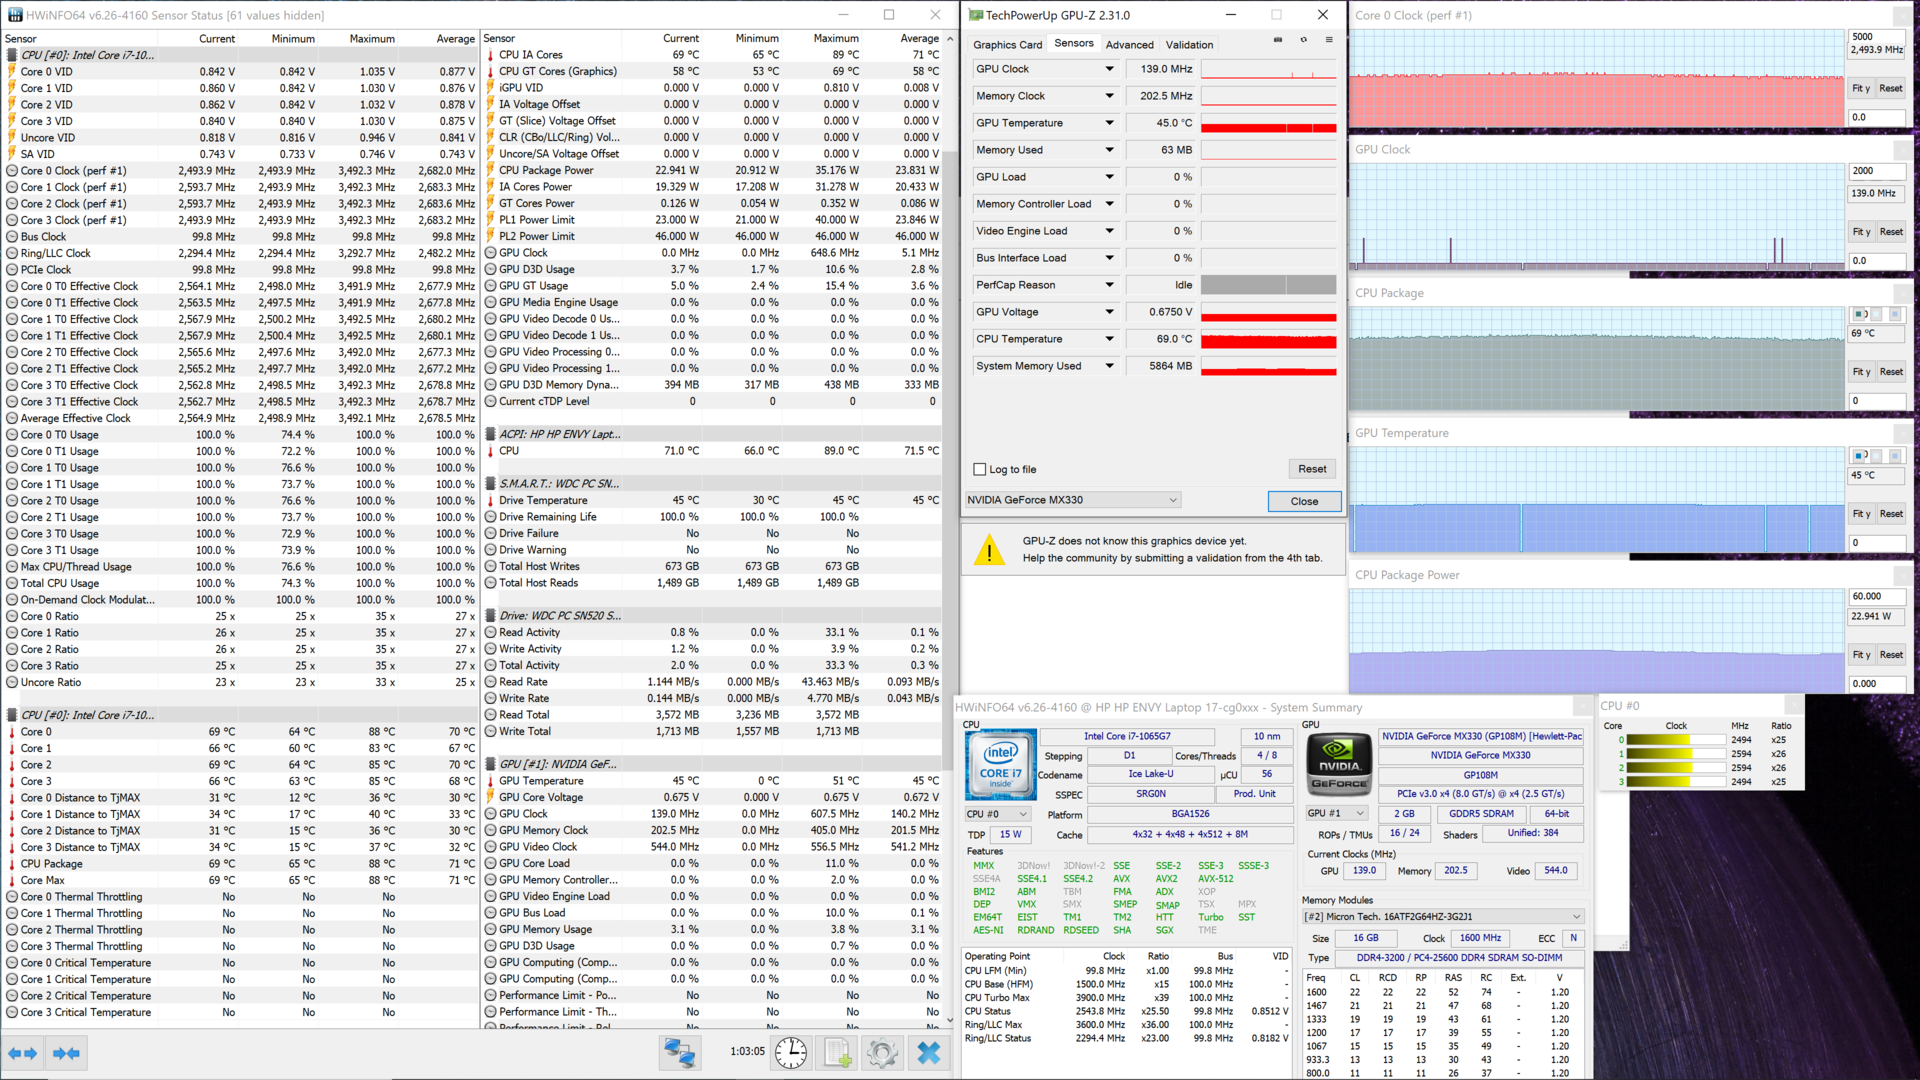Click the blue X close-sensors icon in HWiNFO
The height and width of the screenshot is (1080, 1920).
[929, 1053]
